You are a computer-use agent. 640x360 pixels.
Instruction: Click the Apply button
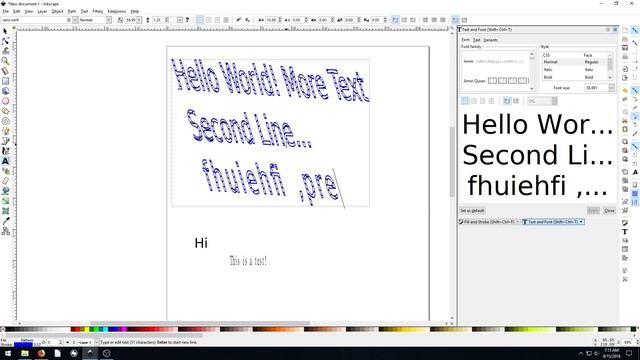[x=593, y=211]
